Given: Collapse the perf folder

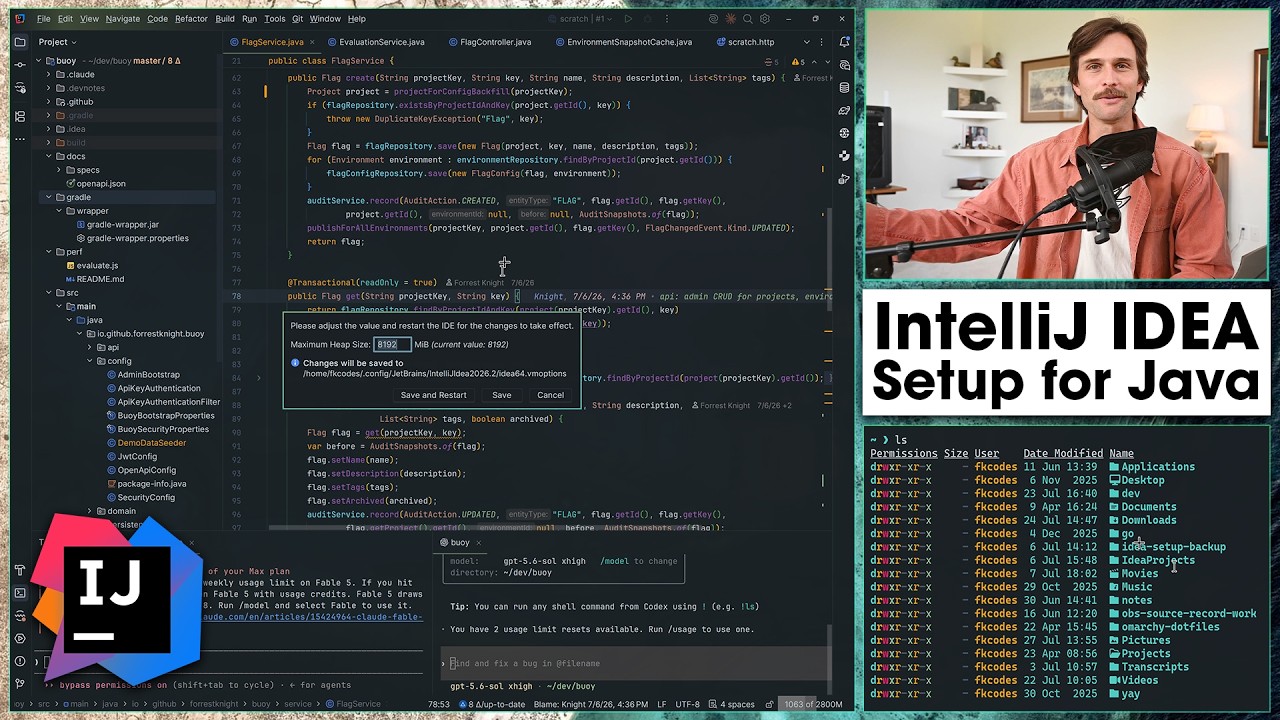Looking at the screenshot, I should coord(48,252).
